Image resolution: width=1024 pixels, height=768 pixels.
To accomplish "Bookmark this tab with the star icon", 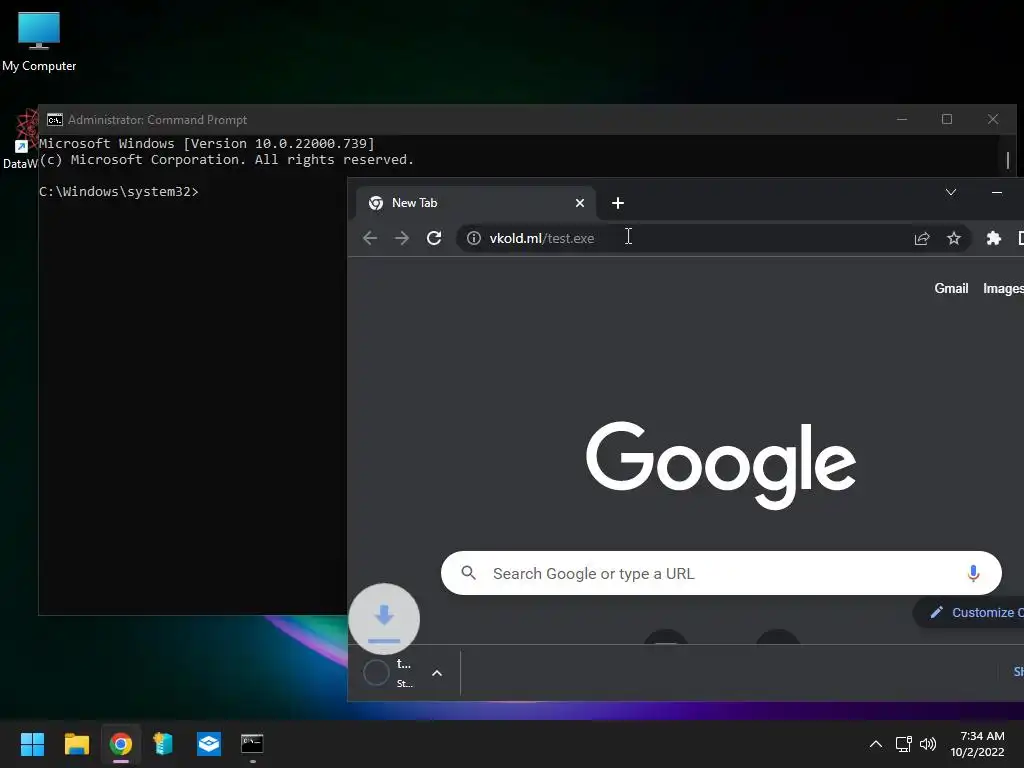I will pos(953,238).
